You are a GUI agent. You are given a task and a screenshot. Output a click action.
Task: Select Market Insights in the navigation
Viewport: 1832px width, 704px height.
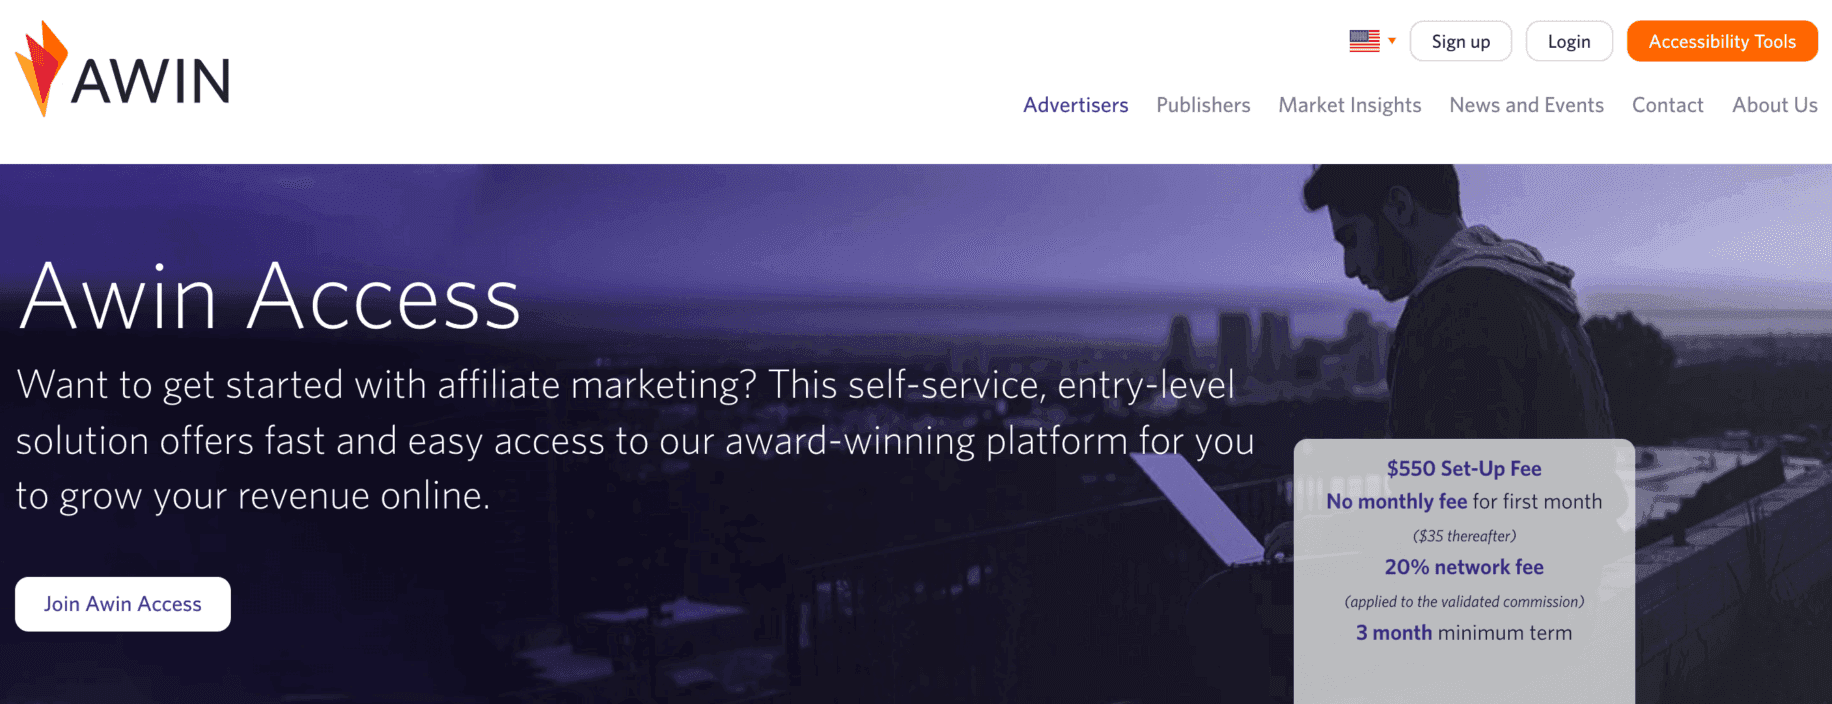(1349, 105)
